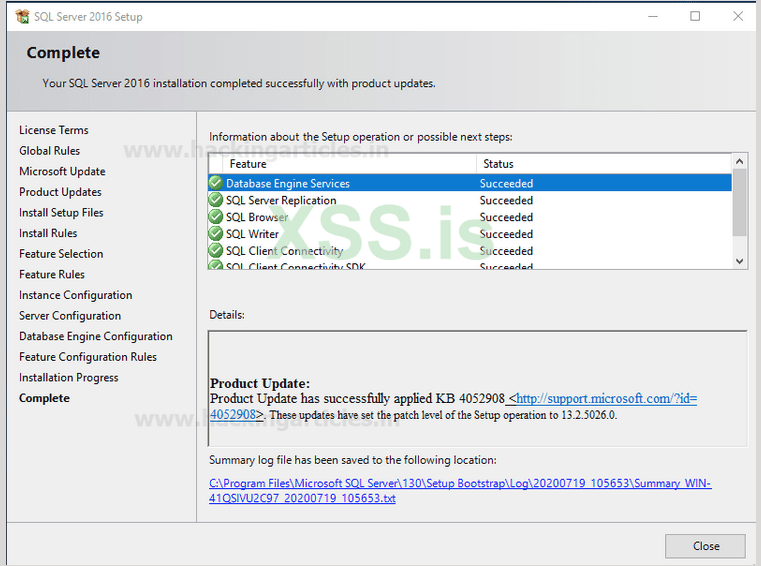Click the feature list scroll up arrow
761x566 pixels.
739,161
